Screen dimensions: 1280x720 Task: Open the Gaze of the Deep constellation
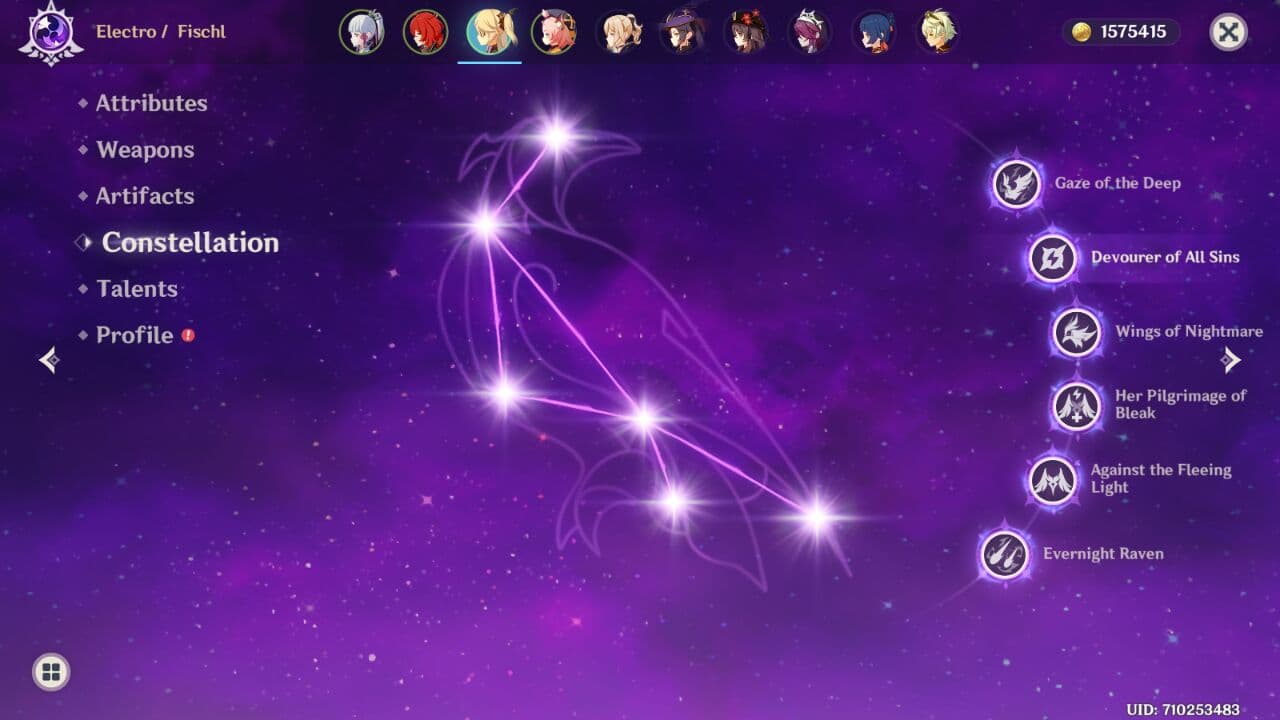point(1017,184)
